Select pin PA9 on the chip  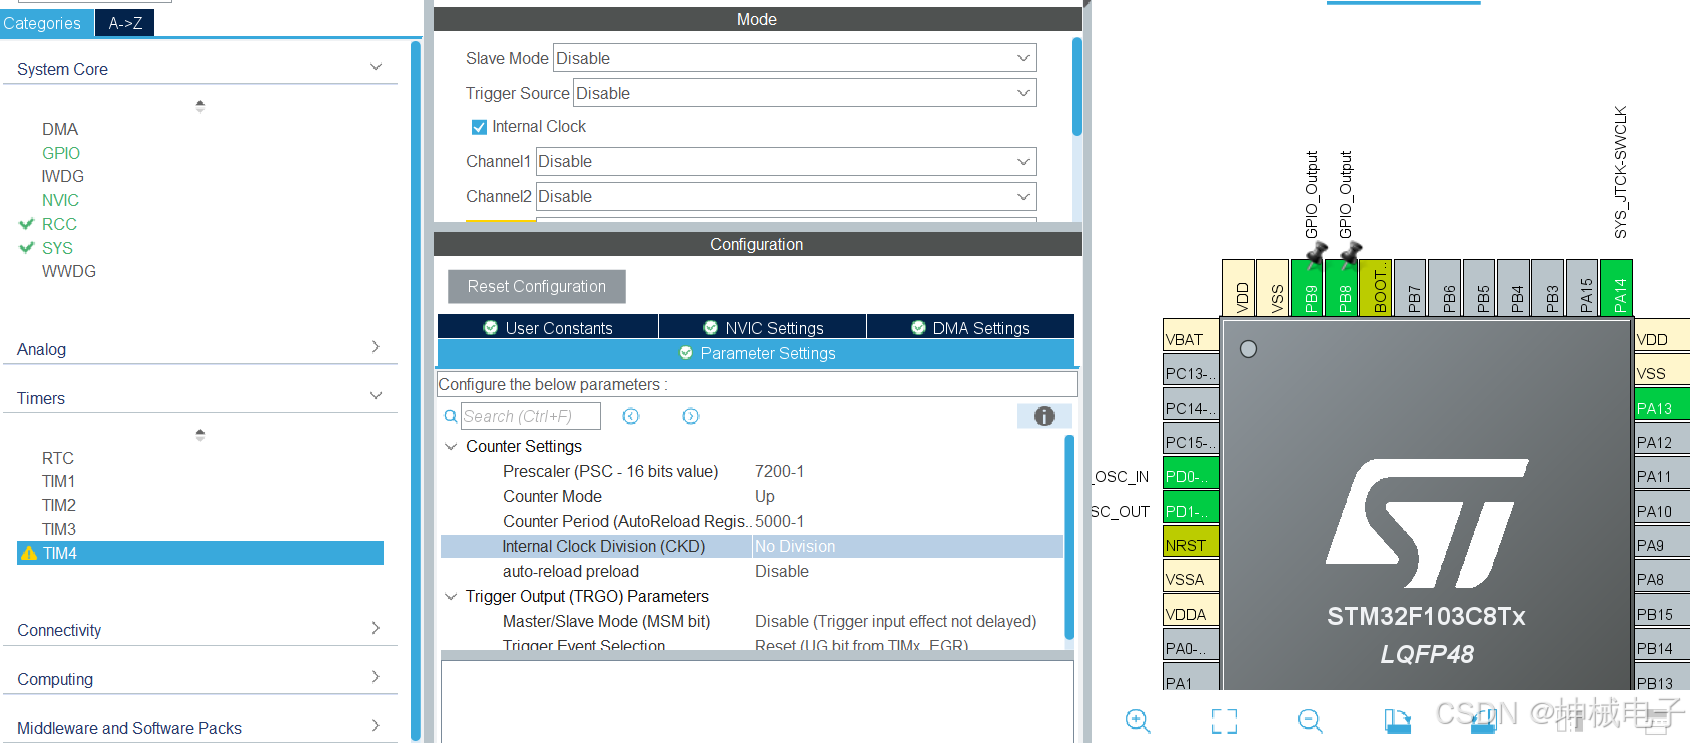click(1661, 541)
